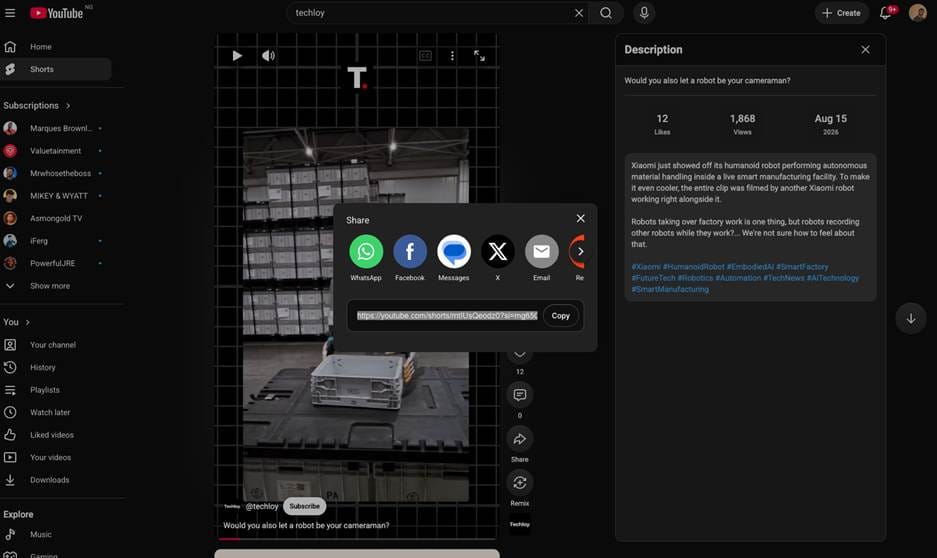This screenshot has width=937, height=558.
Task: Share via Email
Action: [x=541, y=252]
